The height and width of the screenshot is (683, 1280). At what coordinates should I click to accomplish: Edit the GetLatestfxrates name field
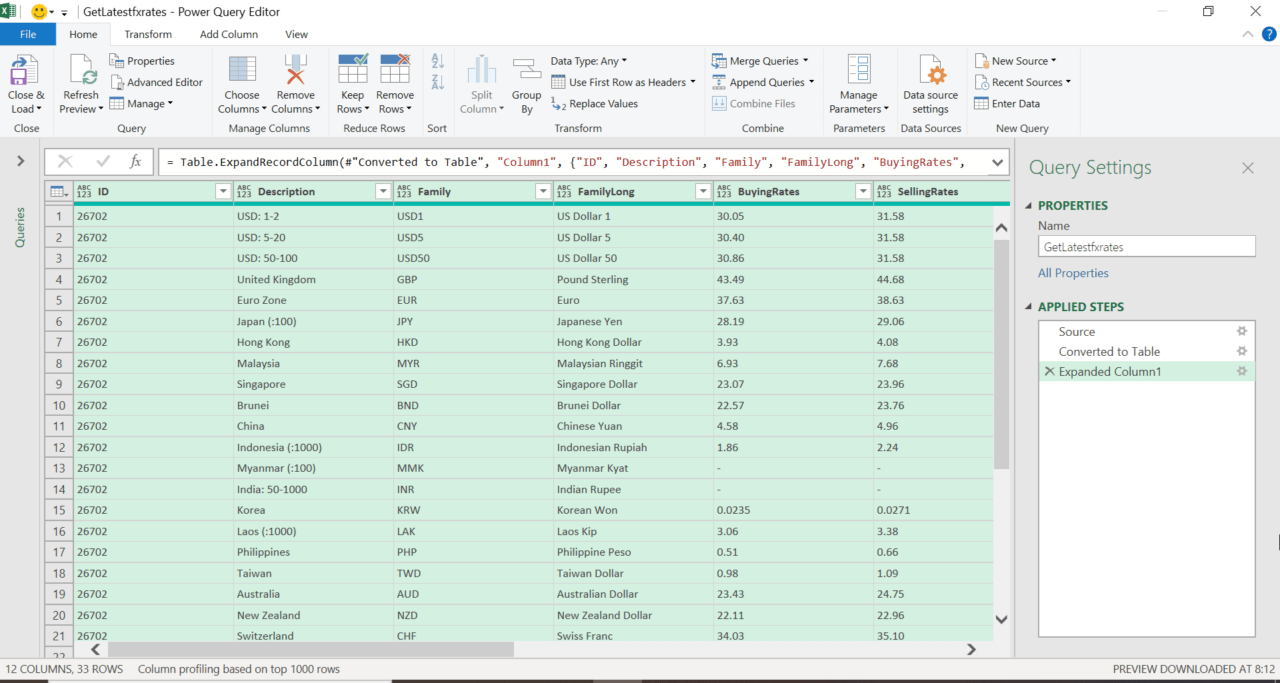click(1146, 246)
